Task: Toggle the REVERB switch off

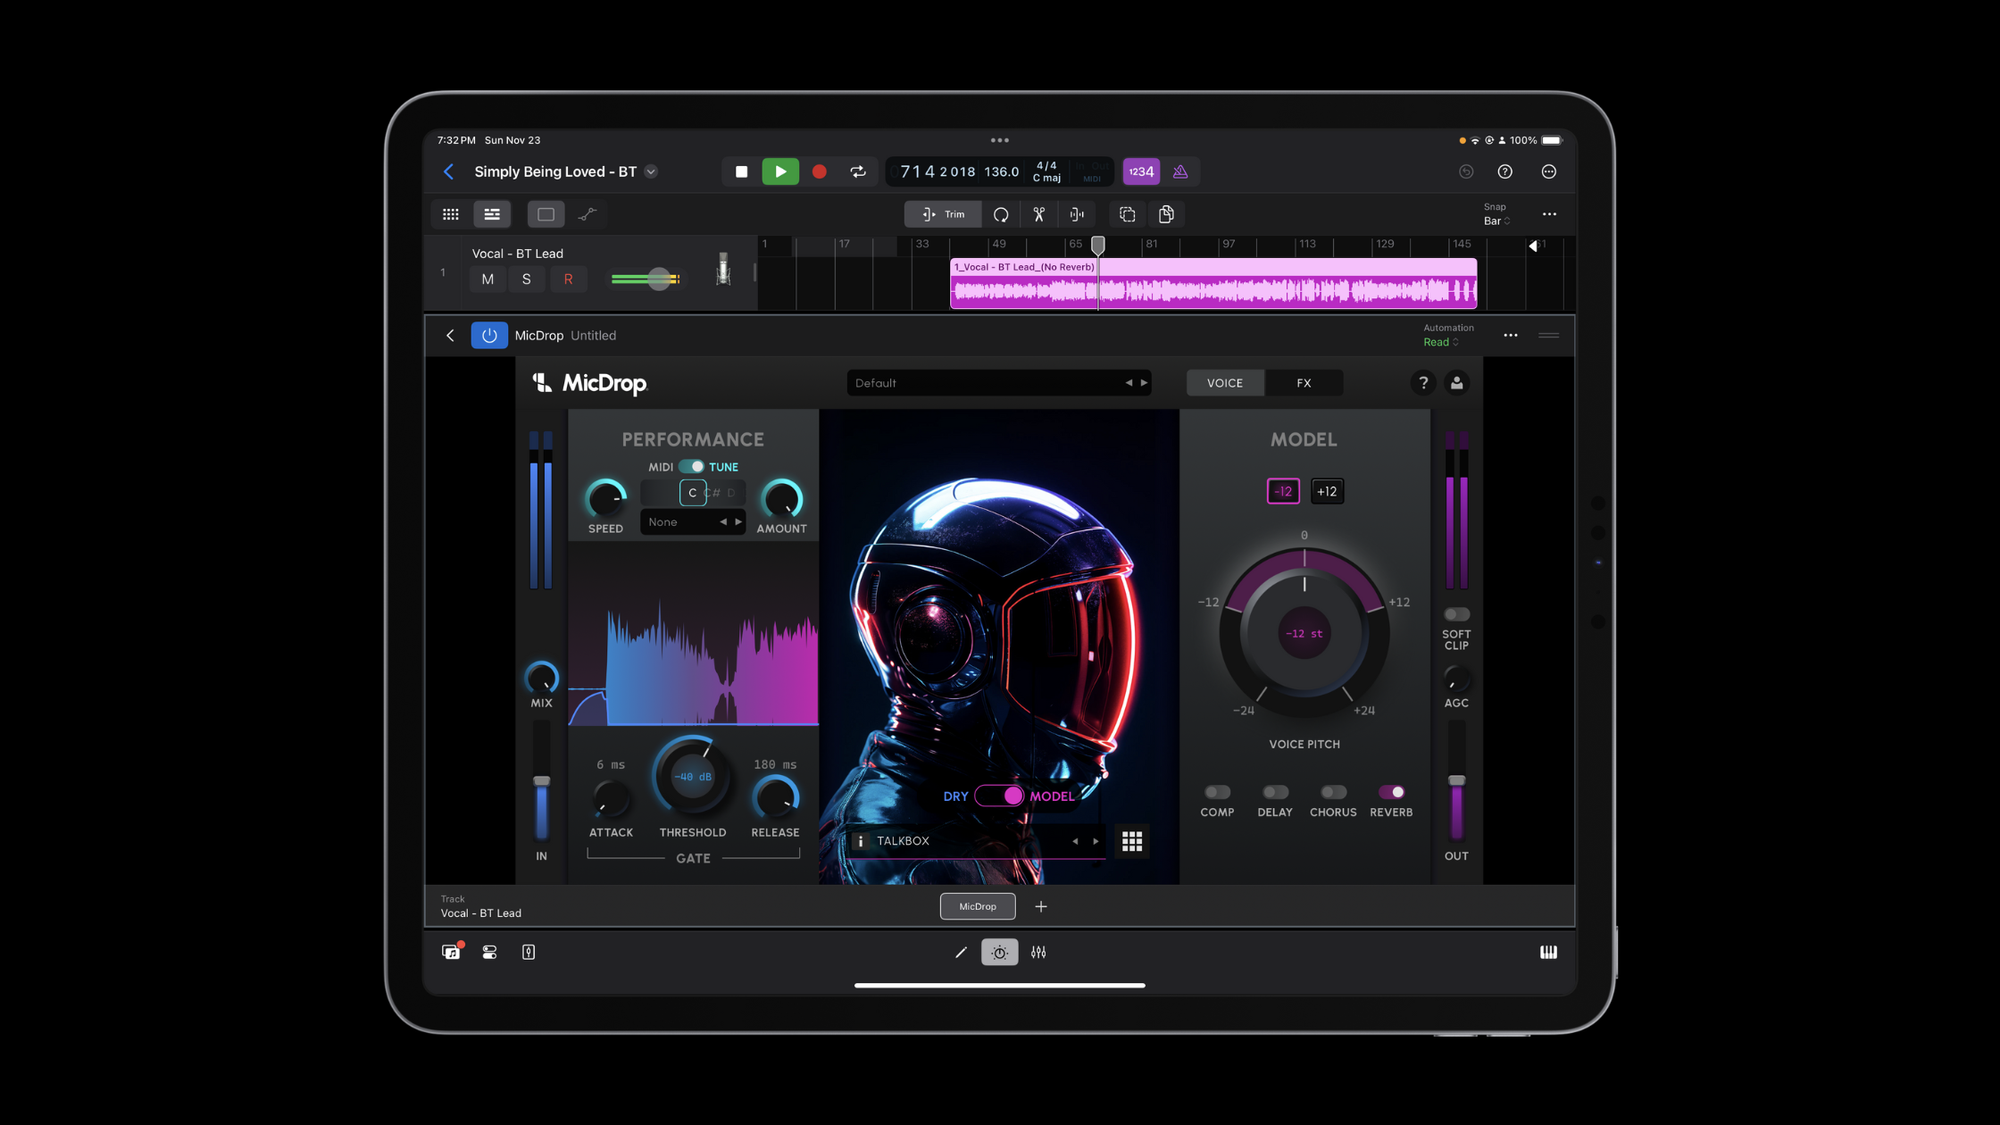Action: click(1391, 792)
